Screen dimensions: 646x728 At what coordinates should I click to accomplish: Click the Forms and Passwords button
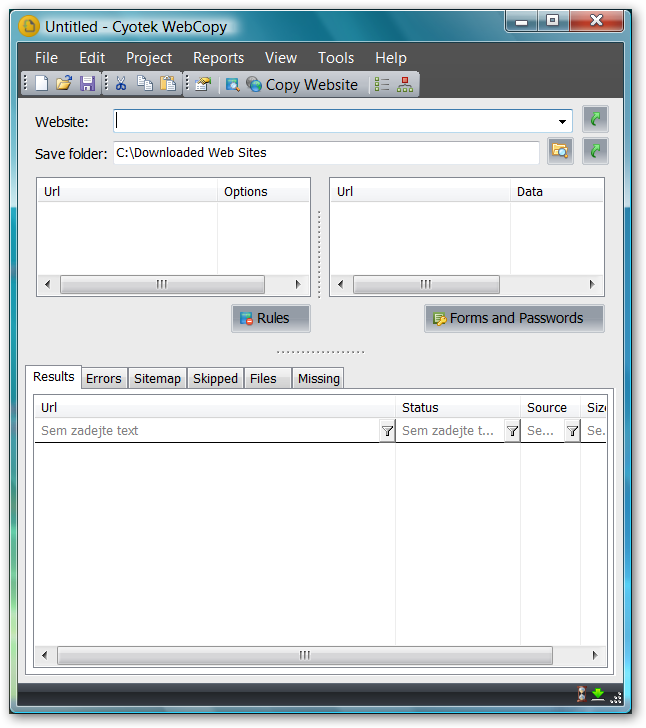pos(515,318)
